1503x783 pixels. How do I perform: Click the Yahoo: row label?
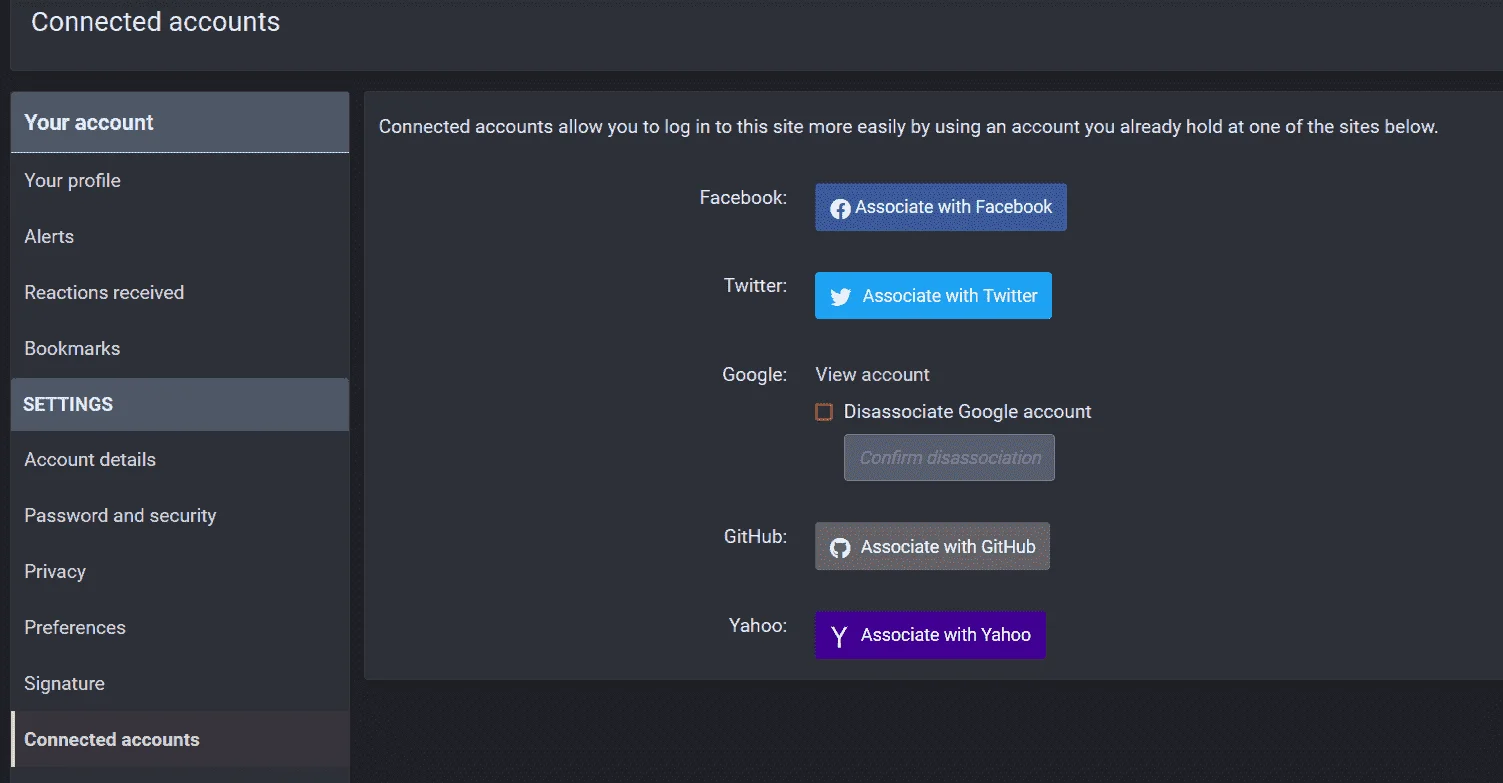click(x=758, y=626)
